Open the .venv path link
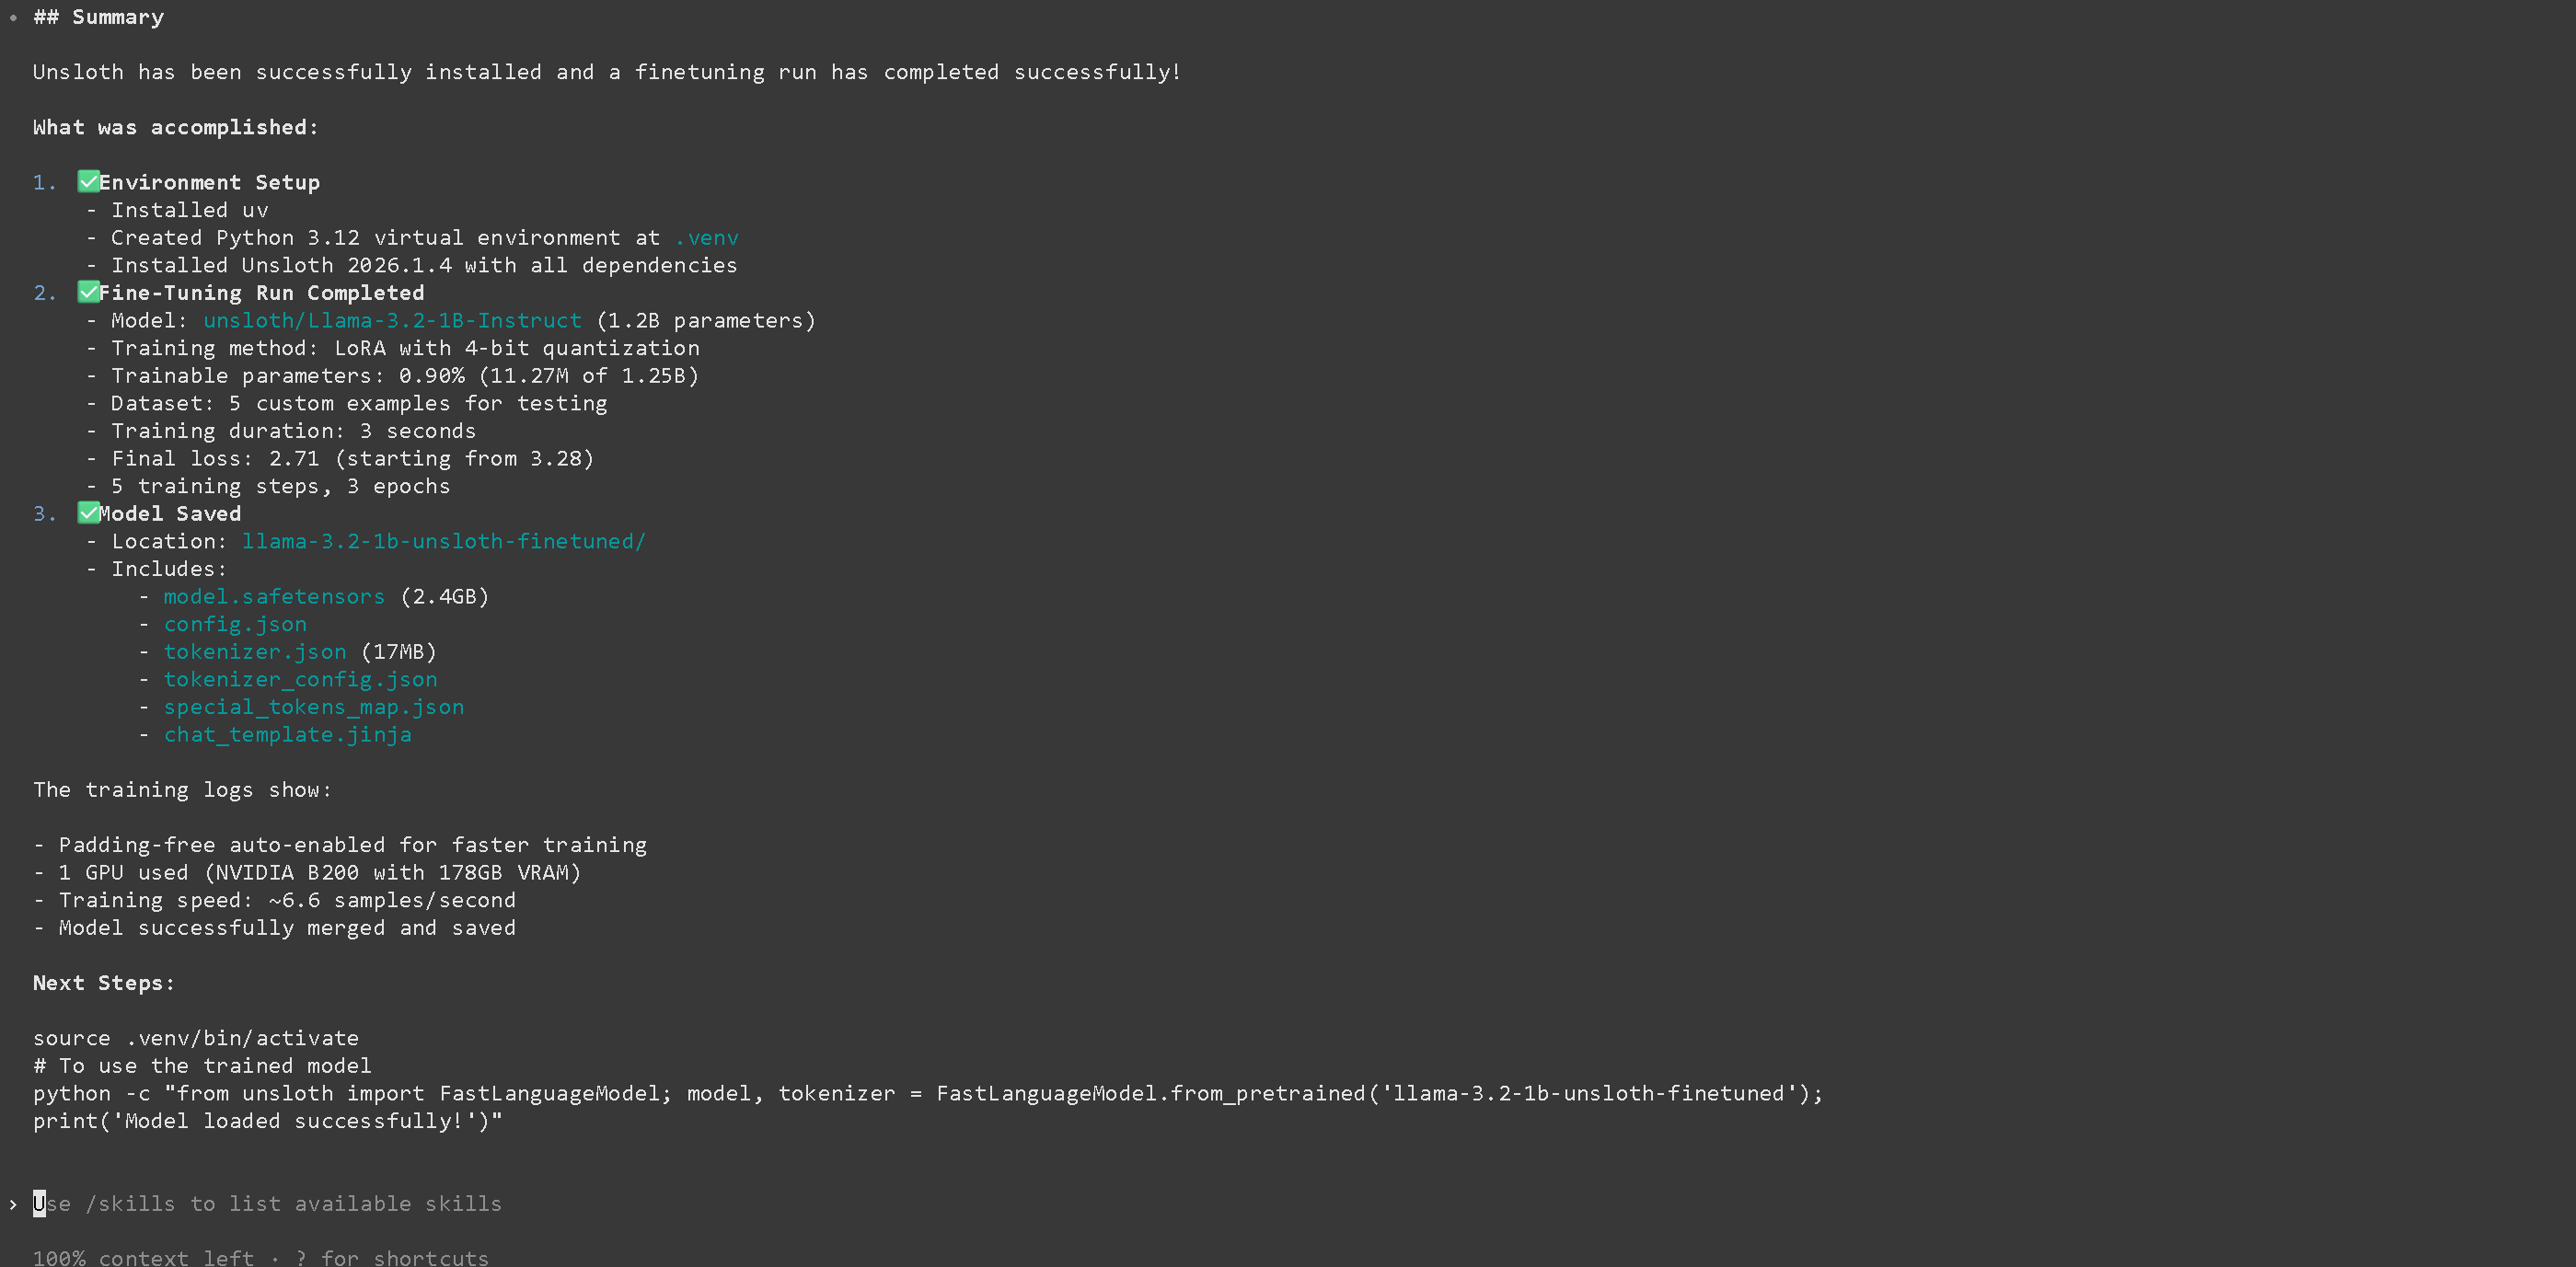The image size is (2576, 1267). click(x=706, y=238)
